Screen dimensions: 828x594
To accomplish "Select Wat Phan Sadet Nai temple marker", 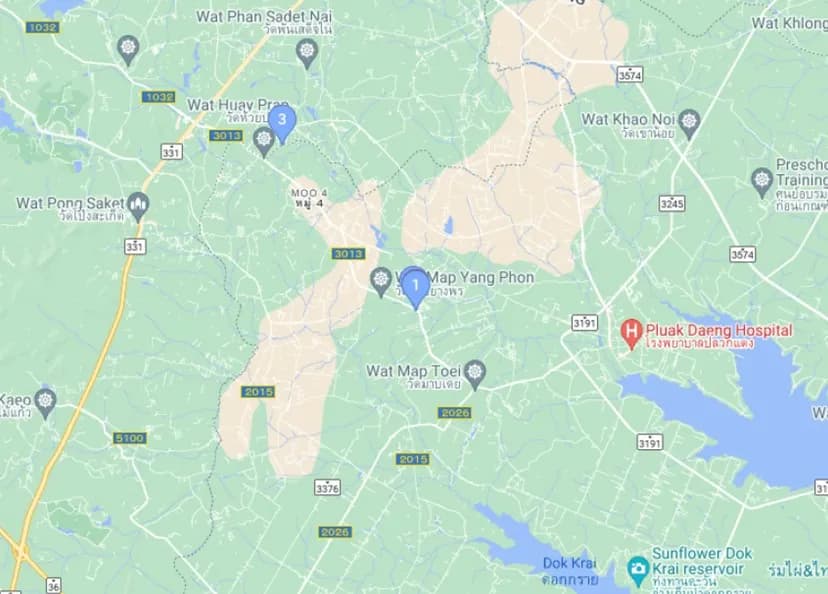I will (x=307, y=53).
